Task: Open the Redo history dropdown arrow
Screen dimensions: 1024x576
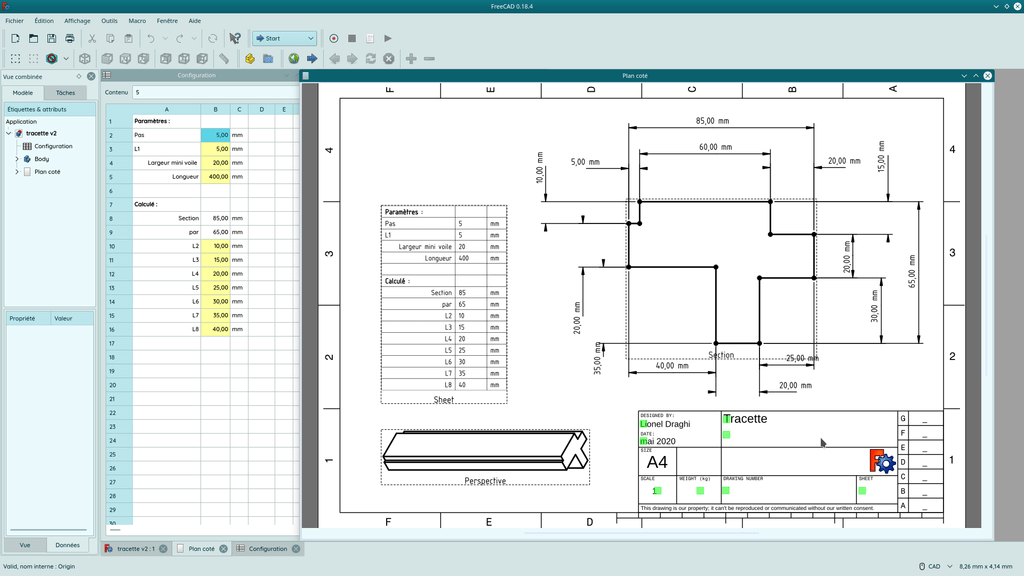Action: point(194,39)
